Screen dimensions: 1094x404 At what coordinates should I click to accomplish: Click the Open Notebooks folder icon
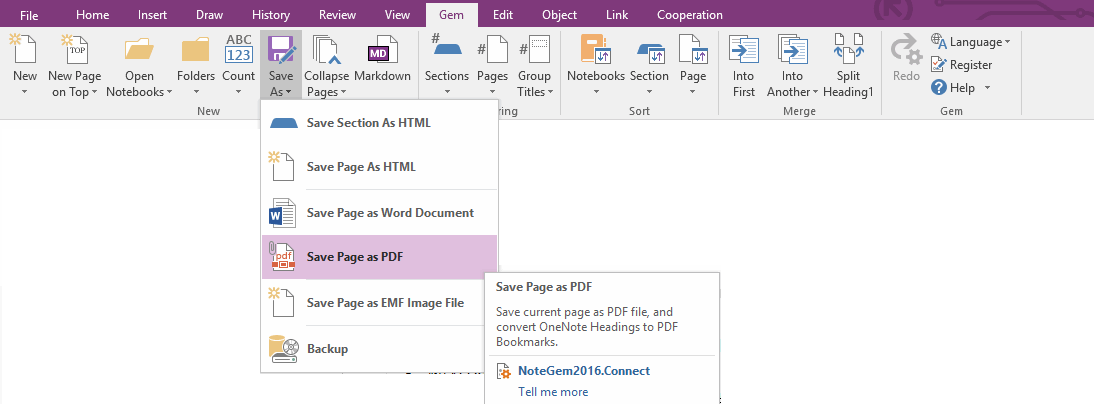click(x=140, y=50)
